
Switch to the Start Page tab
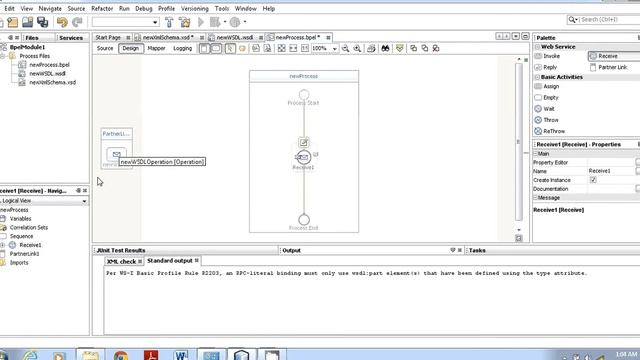[x=108, y=38]
